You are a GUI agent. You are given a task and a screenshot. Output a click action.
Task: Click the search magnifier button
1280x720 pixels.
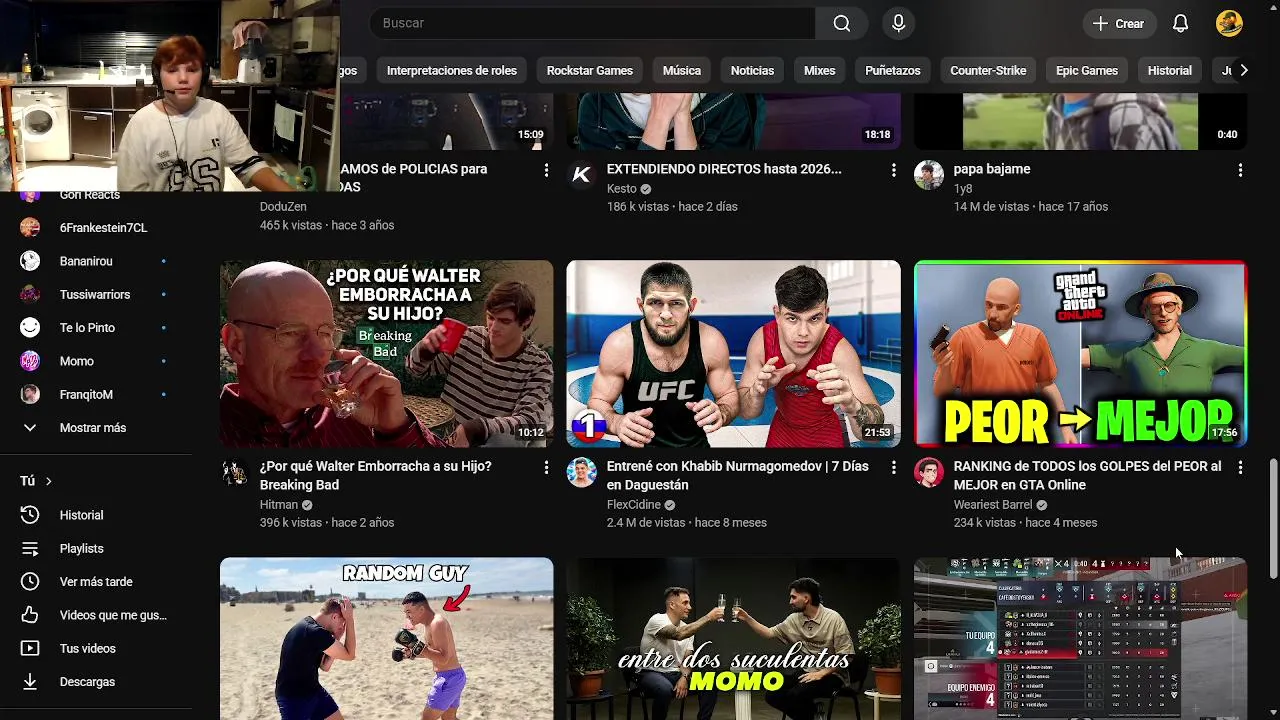coord(842,23)
